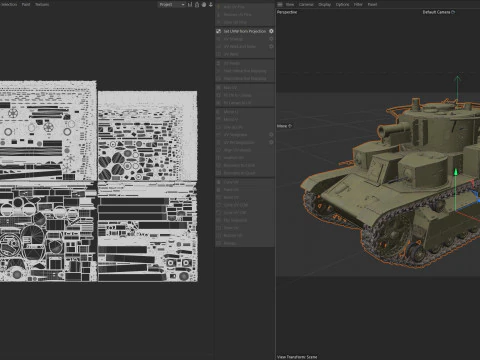Click the Boundary to Quad command
480x360 pixels.
(239, 173)
